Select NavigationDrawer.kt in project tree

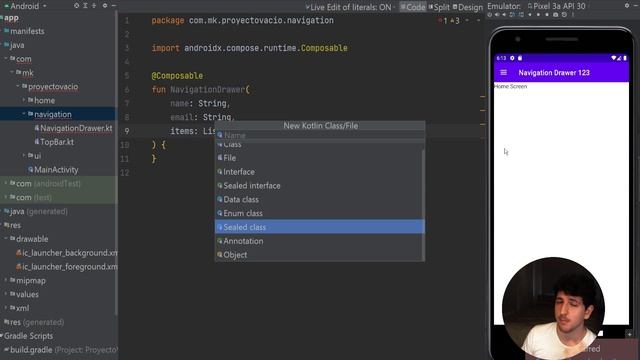tap(73, 128)
